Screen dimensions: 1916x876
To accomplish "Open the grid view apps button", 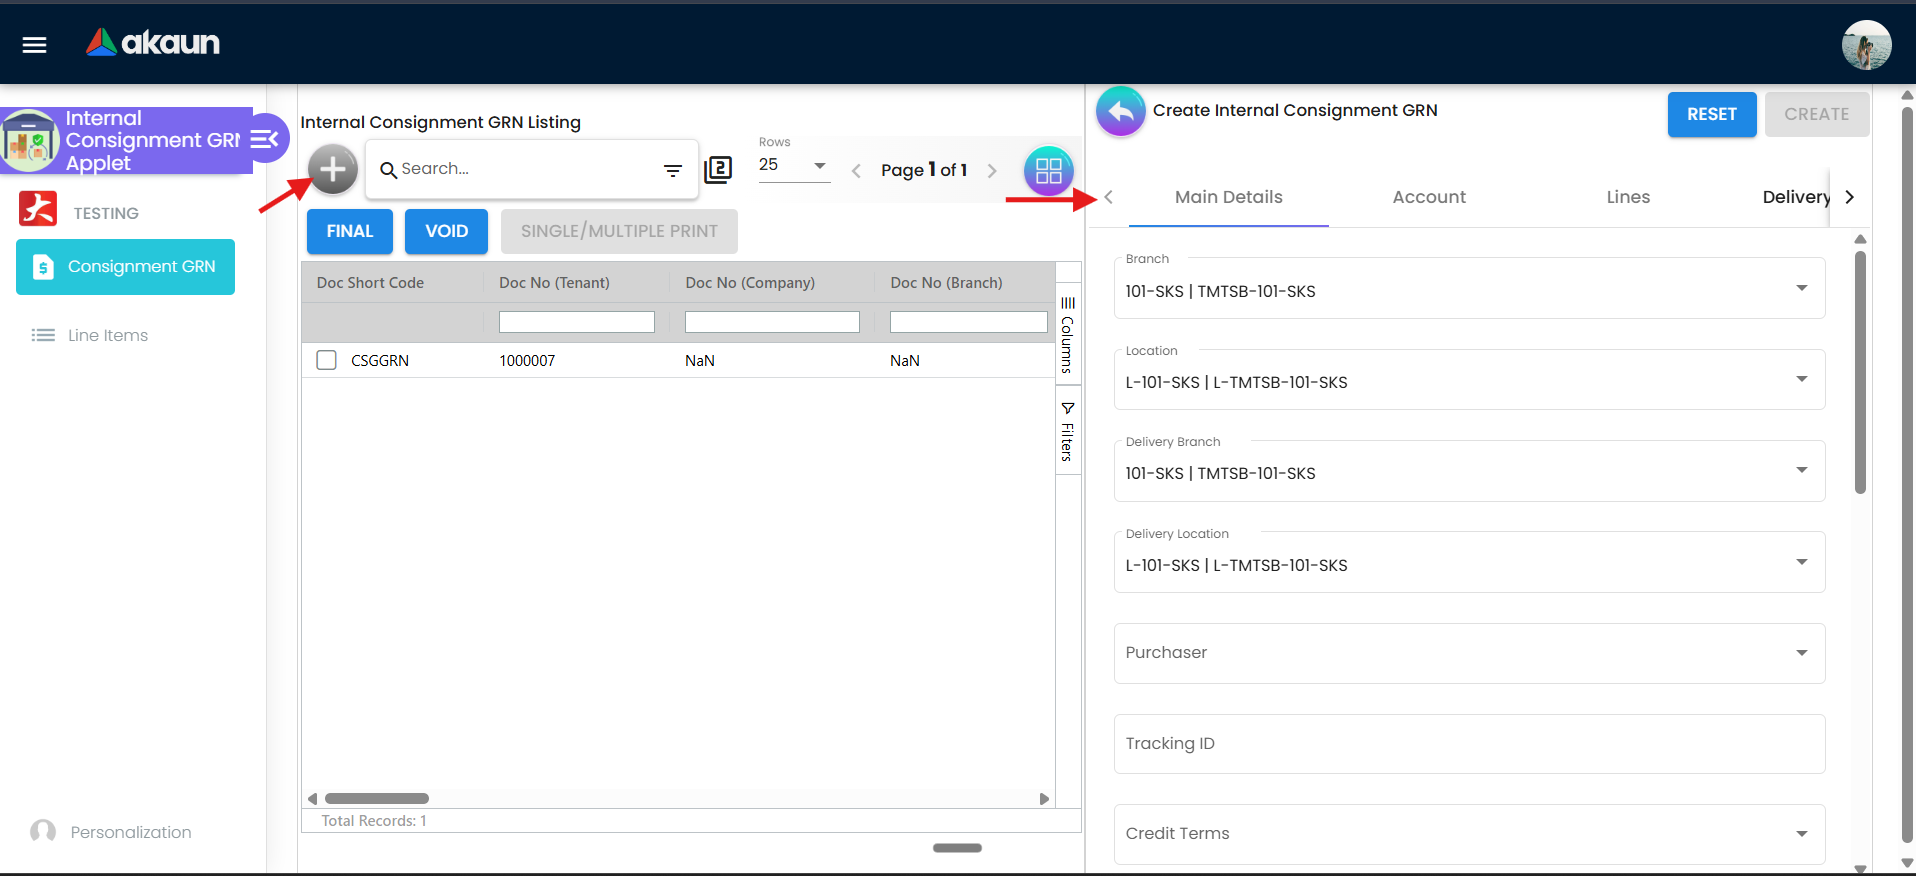I will (x=1048, y=171).
